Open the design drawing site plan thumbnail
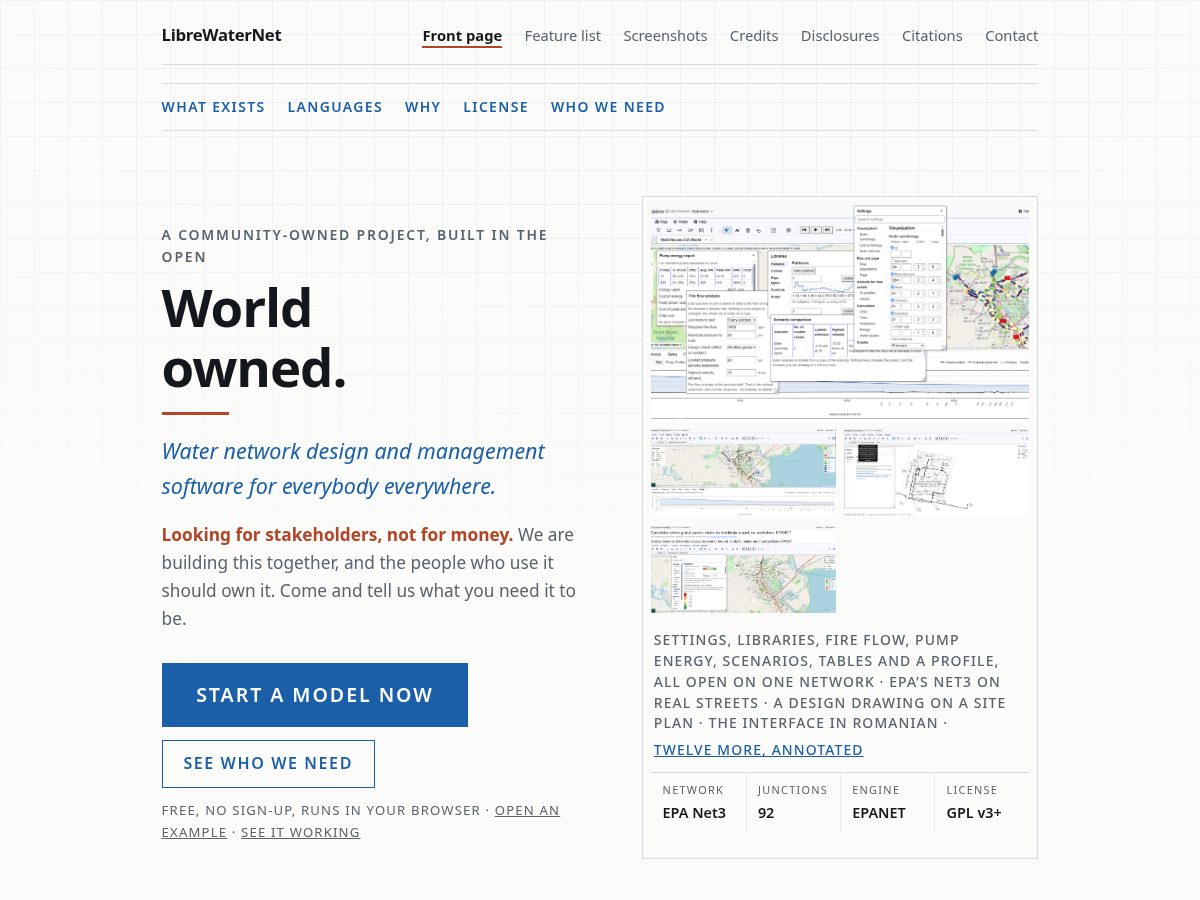Screen dimensions: 1200x900 (936, 472)
